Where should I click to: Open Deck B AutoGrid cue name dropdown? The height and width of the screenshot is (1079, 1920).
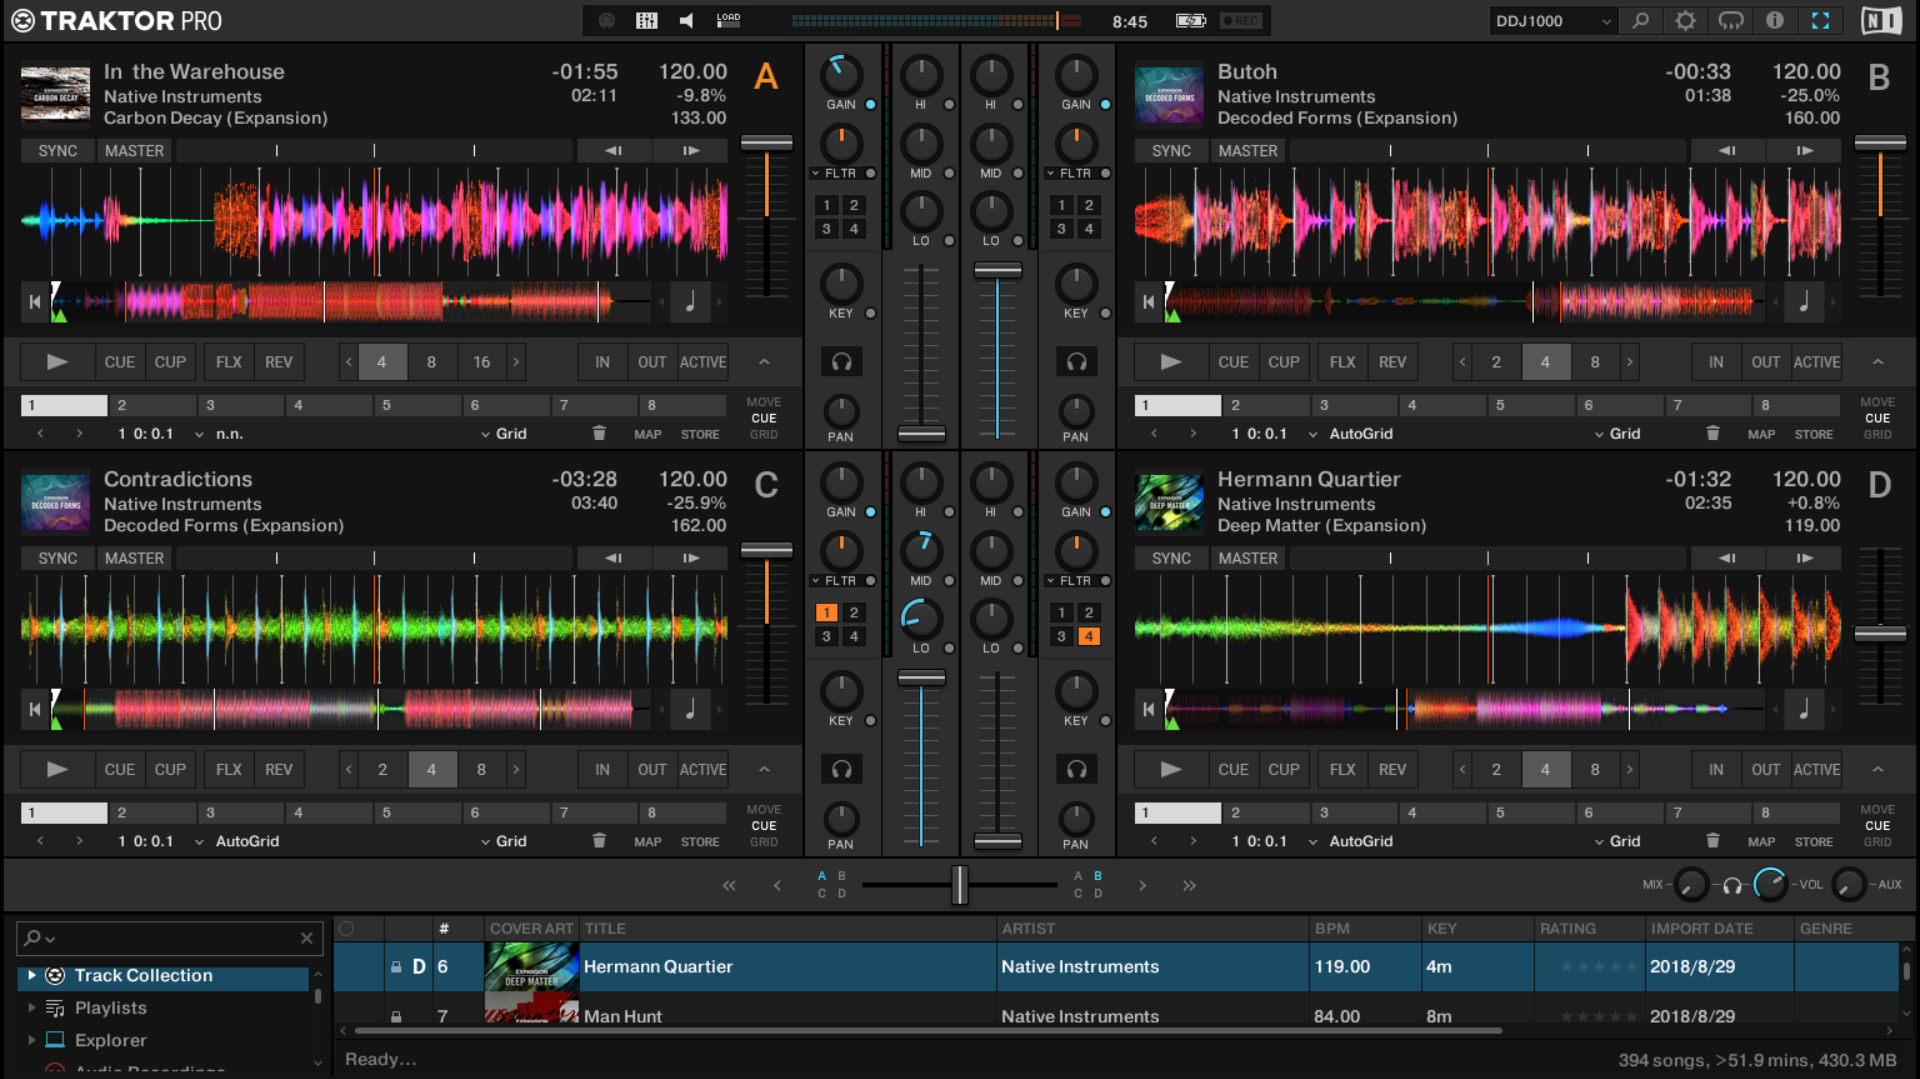click(1352, 434)
